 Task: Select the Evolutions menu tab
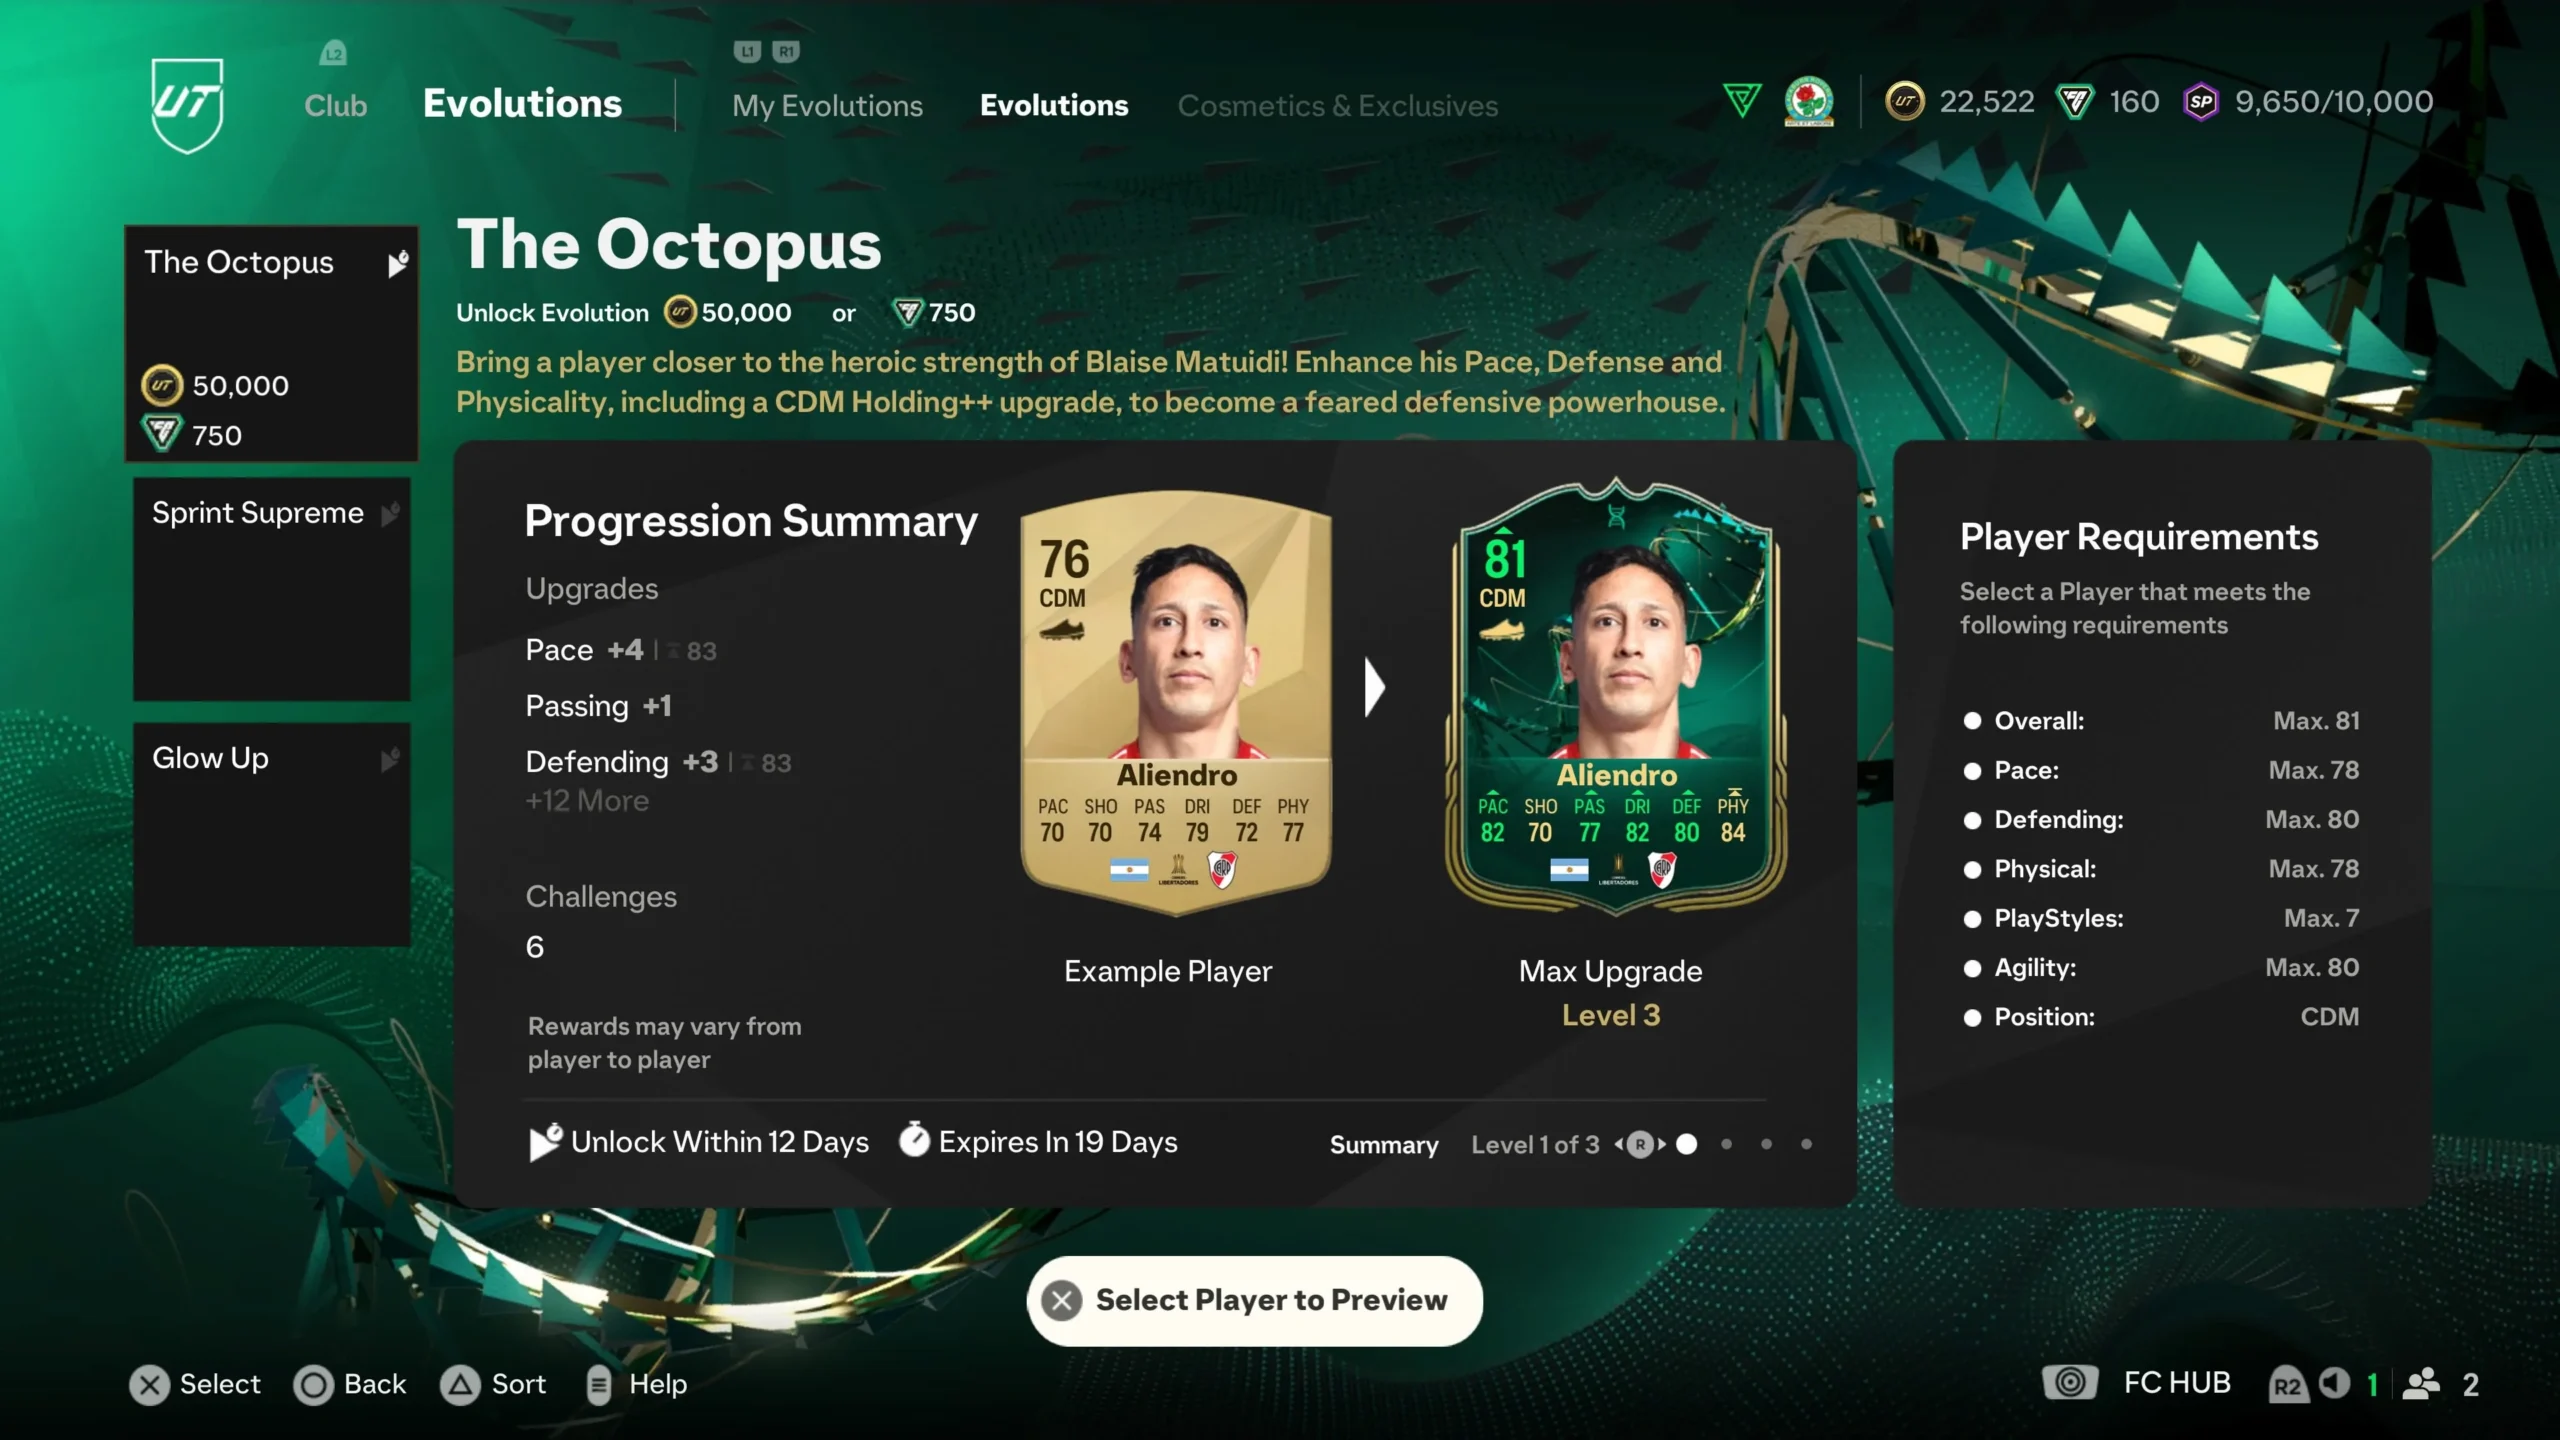[x=1055, y=104]
